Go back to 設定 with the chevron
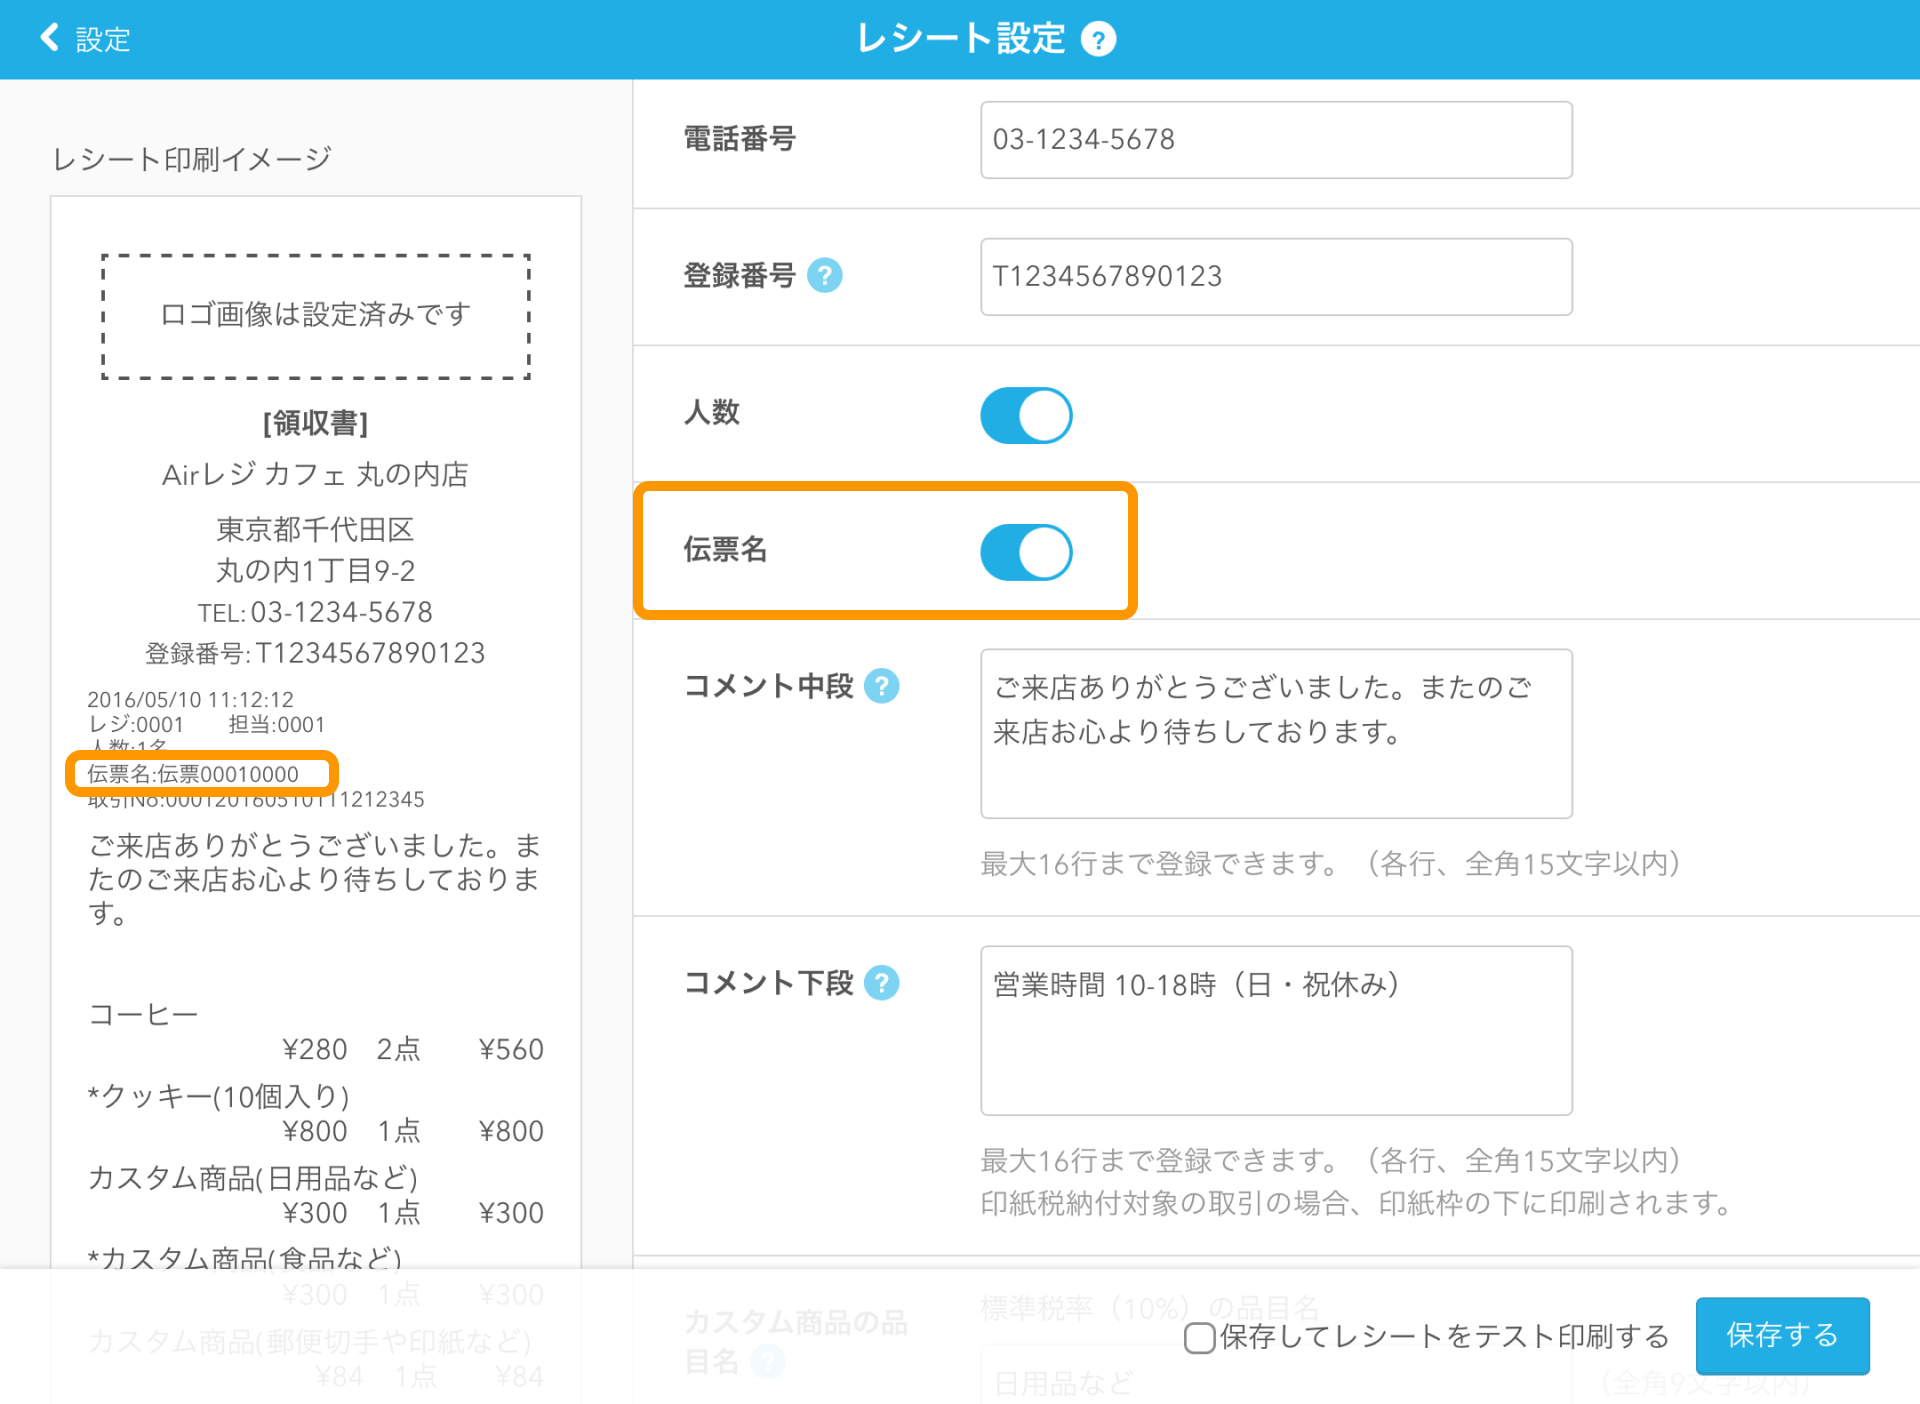The height and width of the screenshot is (1404, 1920). (49, 38)
